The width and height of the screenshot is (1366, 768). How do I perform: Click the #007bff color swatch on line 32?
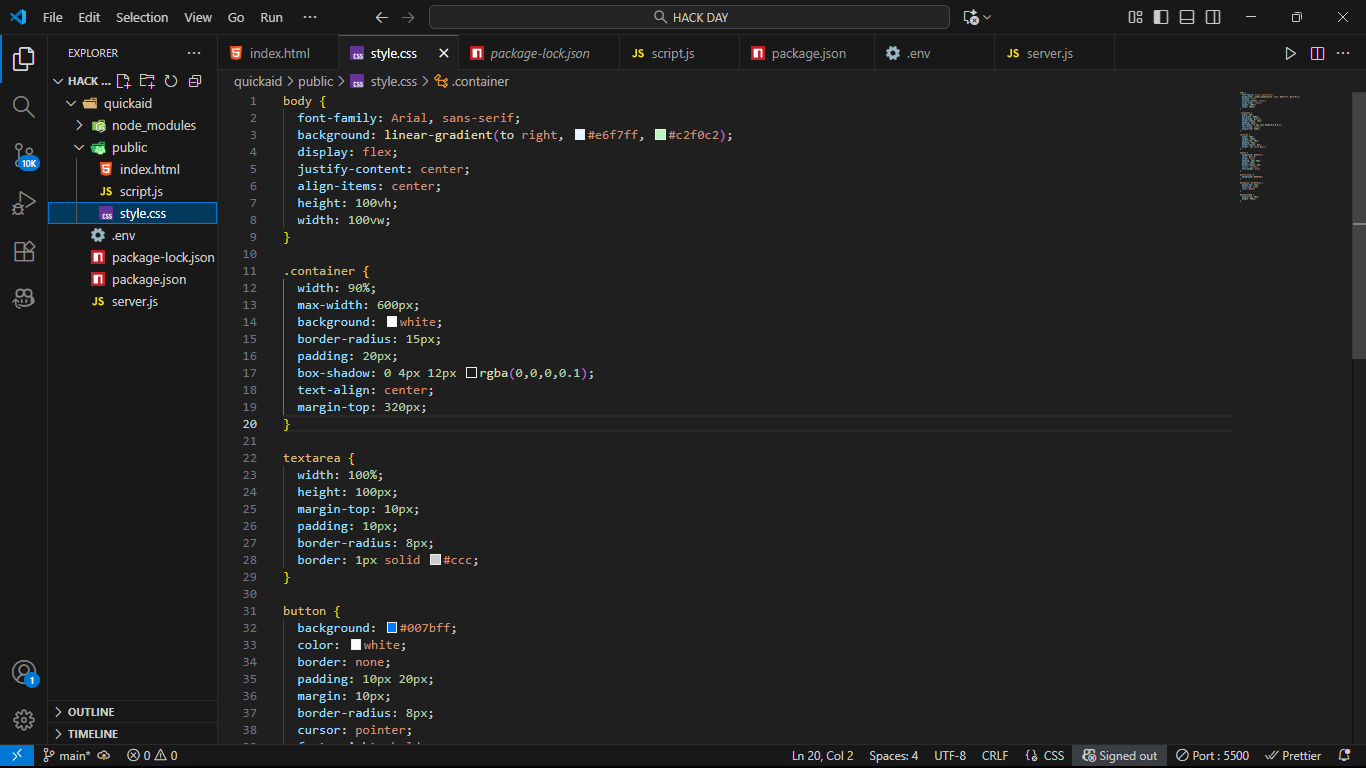click(392, 628)
